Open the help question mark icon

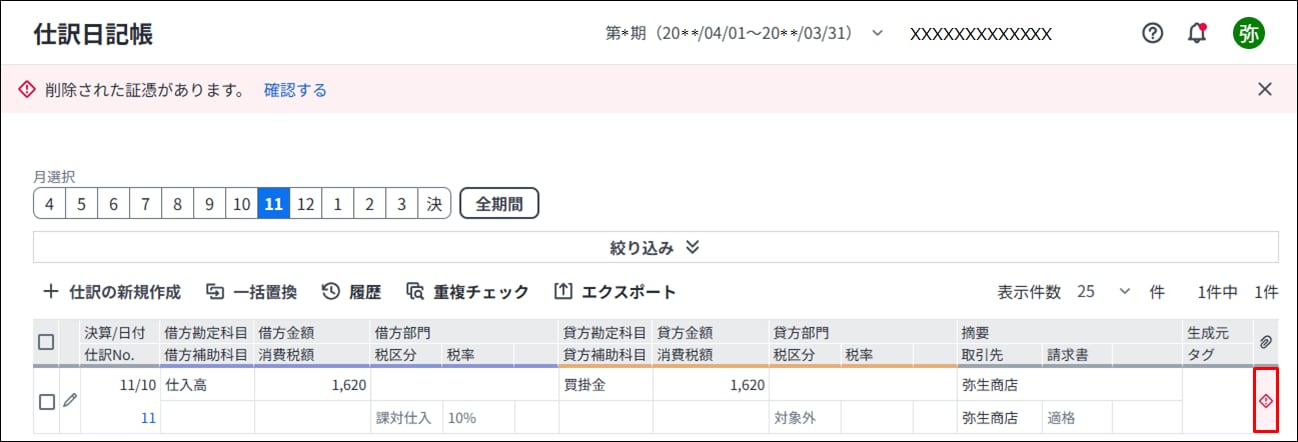(x=1152, y=33)
